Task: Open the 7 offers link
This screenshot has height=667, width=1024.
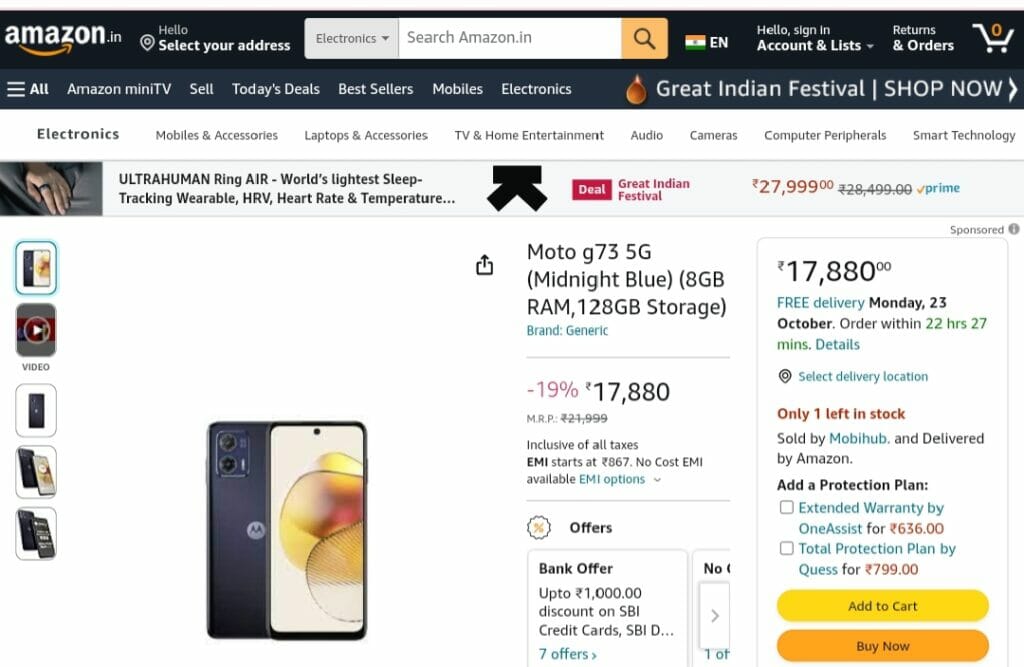Action: [x=567, y=654]
